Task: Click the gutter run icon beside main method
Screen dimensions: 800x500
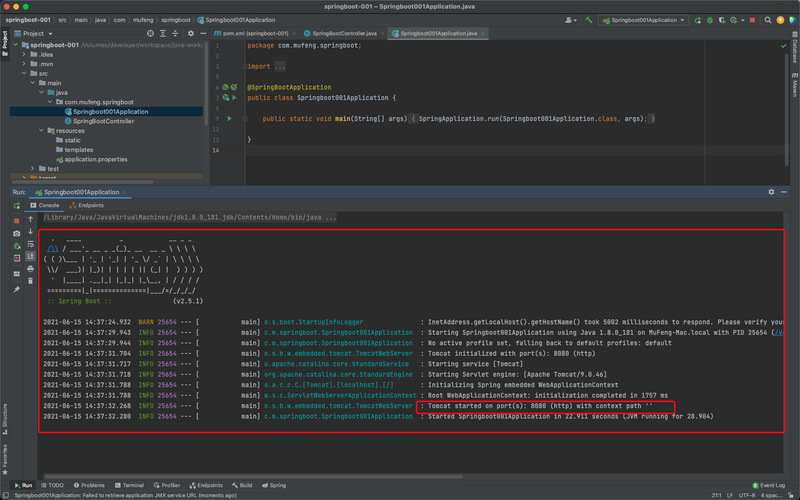Action: click(230, 118)
